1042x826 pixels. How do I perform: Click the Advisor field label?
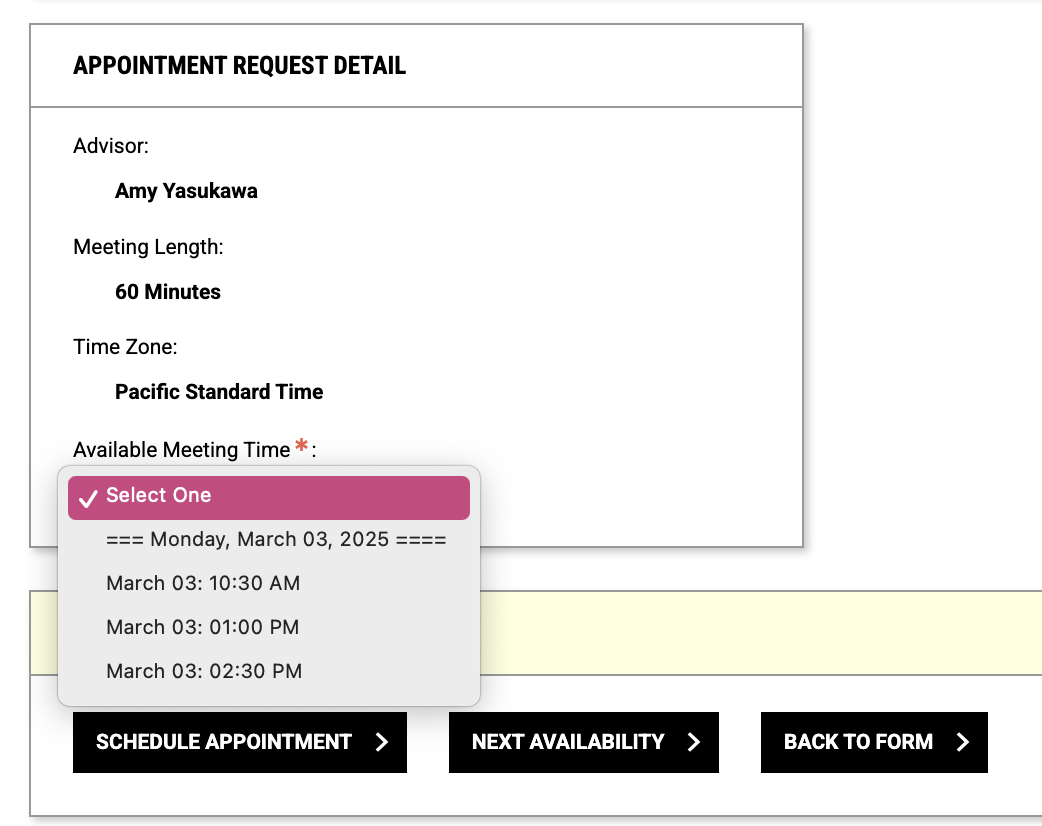pyautogui.click(x=111, y=146)
